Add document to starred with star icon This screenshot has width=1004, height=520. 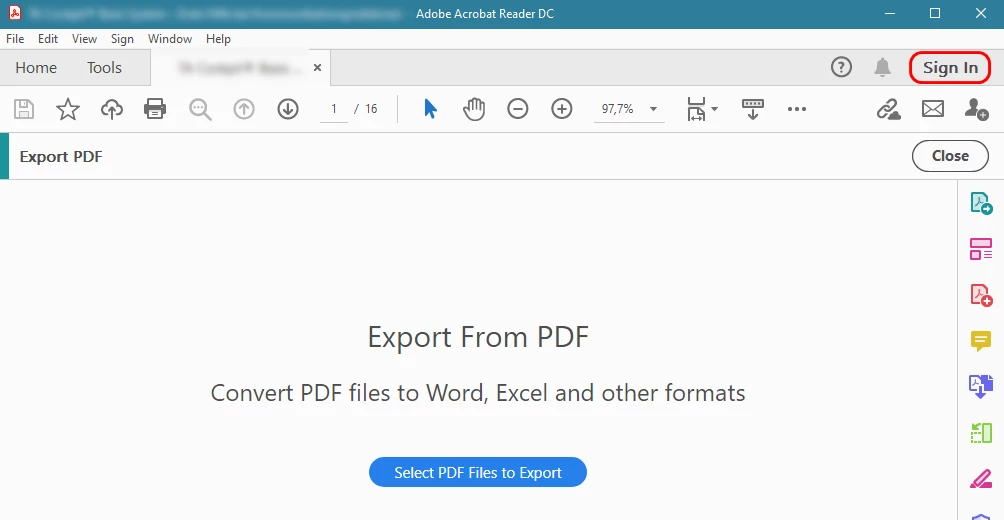point(68,109)
